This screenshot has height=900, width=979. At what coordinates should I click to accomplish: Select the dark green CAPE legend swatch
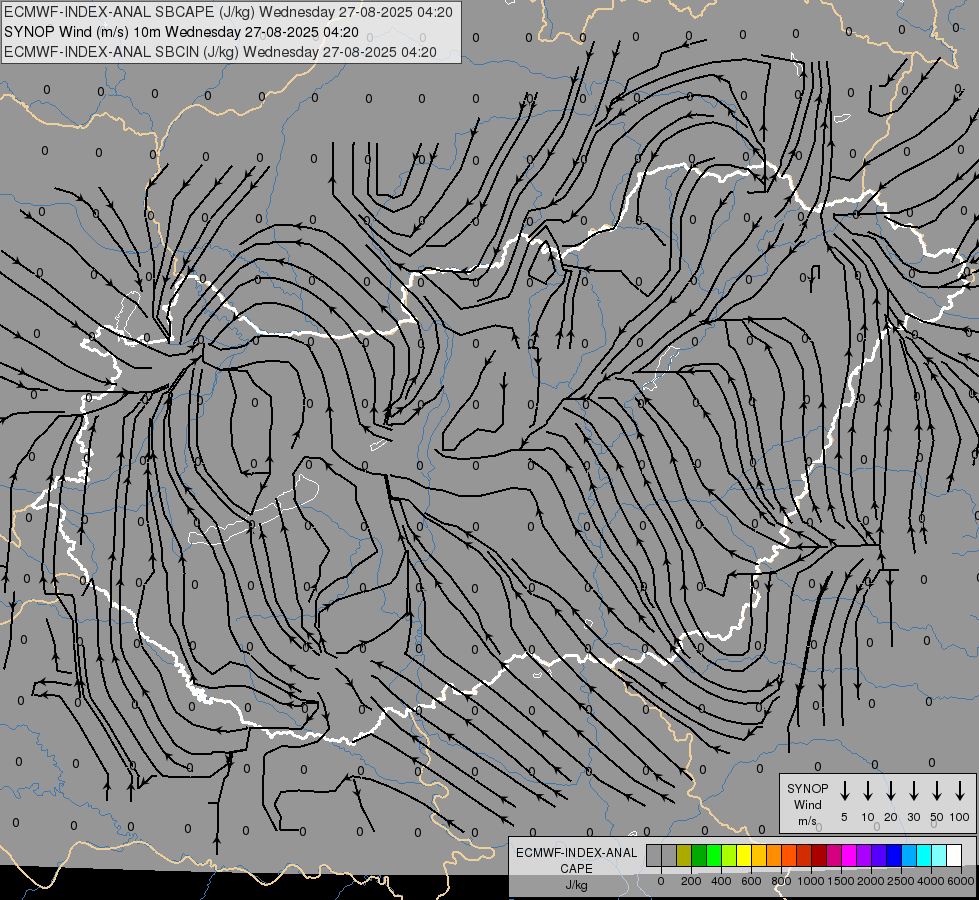click(699, 855)
